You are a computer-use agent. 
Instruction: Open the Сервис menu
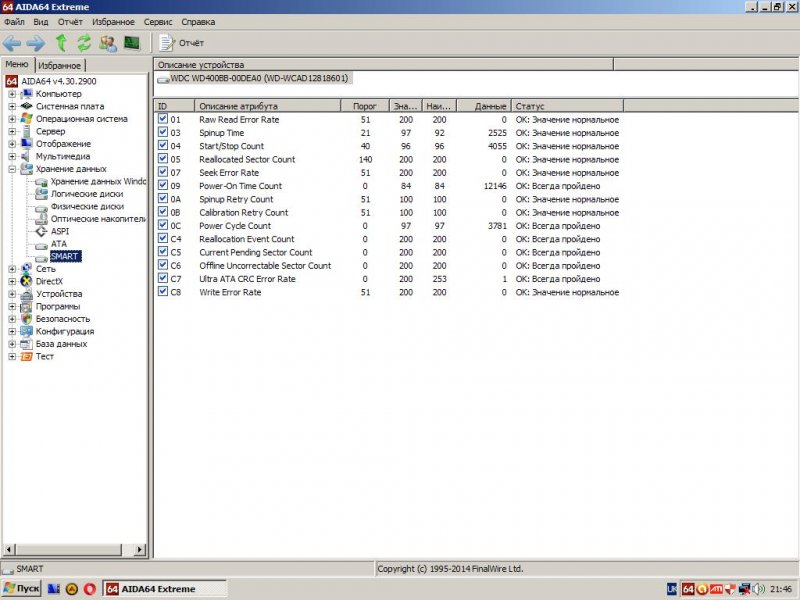click(x=157, y=21)
